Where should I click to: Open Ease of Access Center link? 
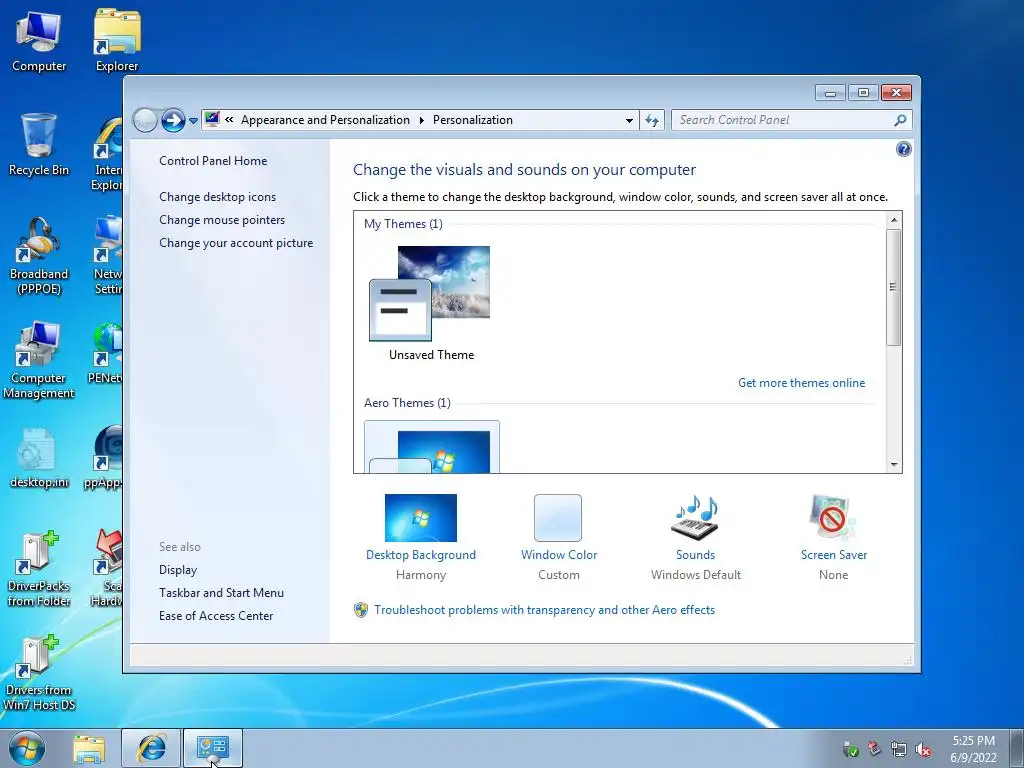pos(216,616)
